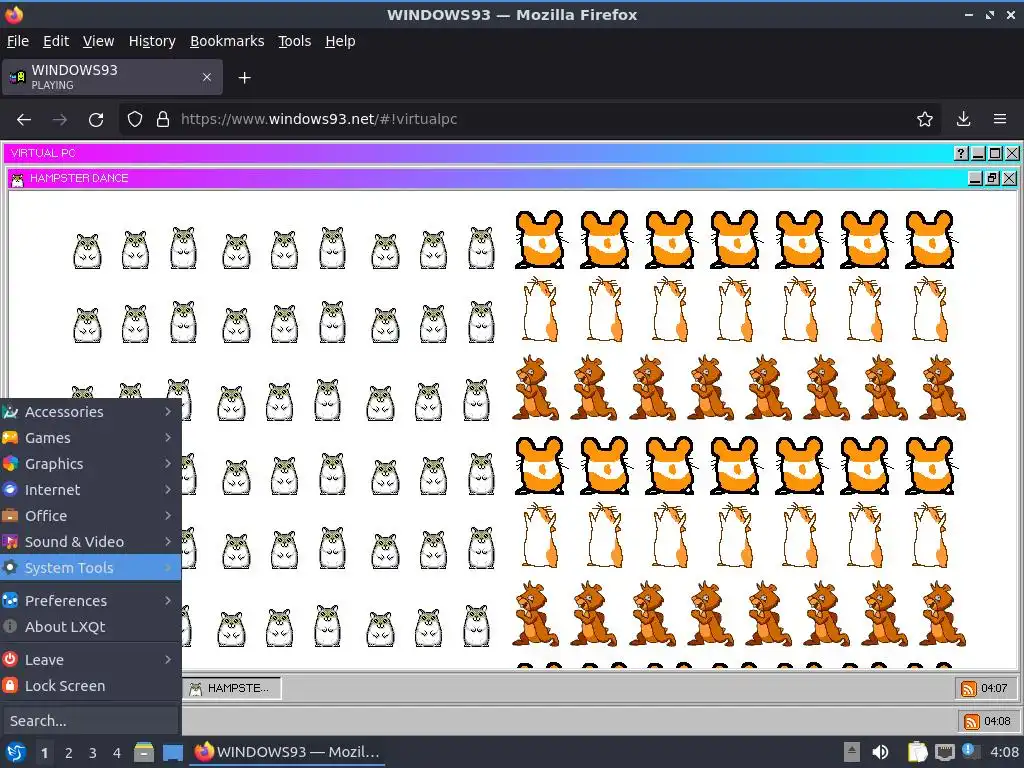Open the file manager panel icon
The image size is (1024, 768).
(x=144, y=752)
